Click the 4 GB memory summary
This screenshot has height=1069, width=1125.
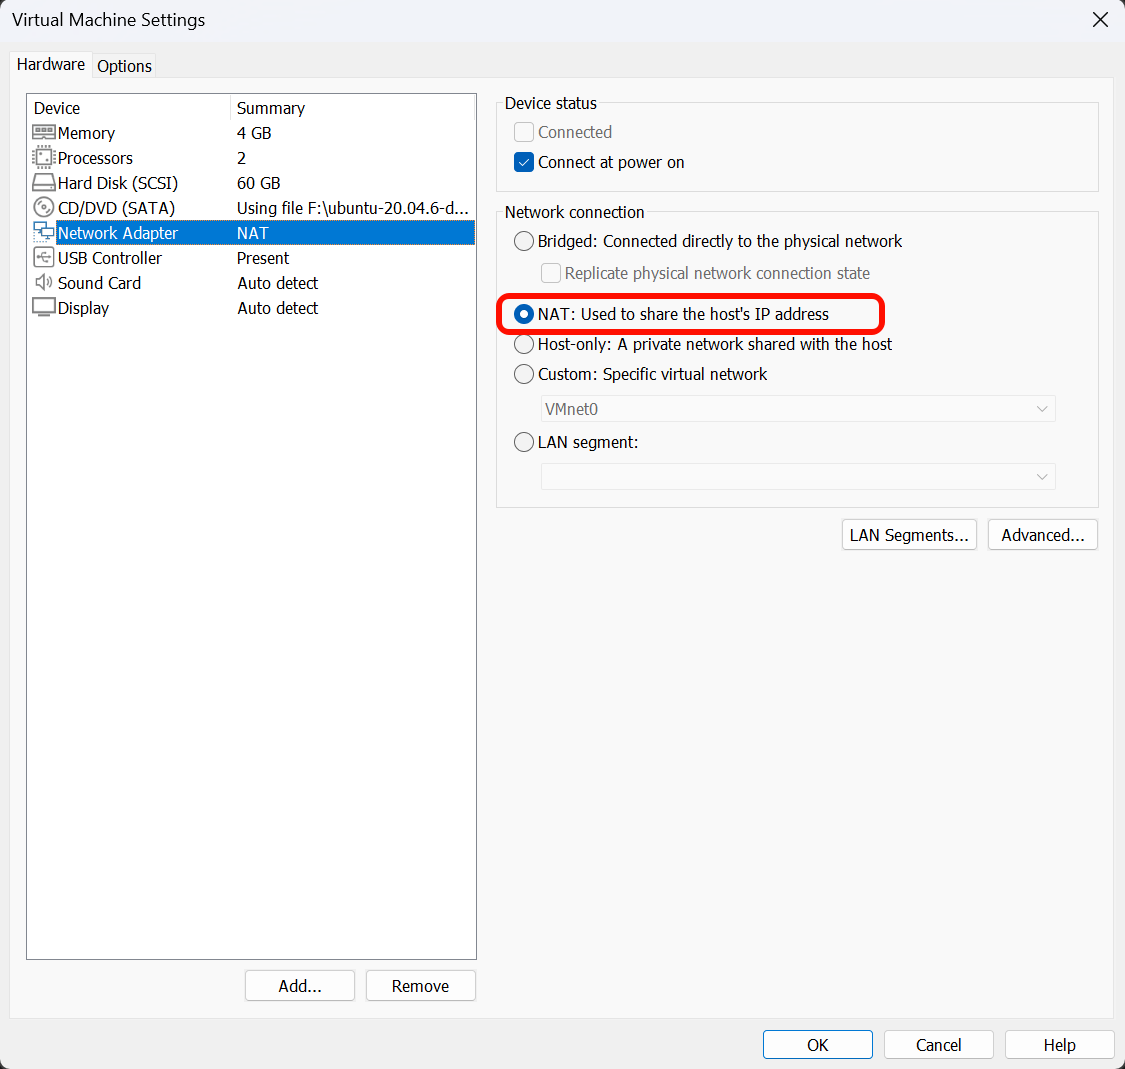(x=254, y=133)
